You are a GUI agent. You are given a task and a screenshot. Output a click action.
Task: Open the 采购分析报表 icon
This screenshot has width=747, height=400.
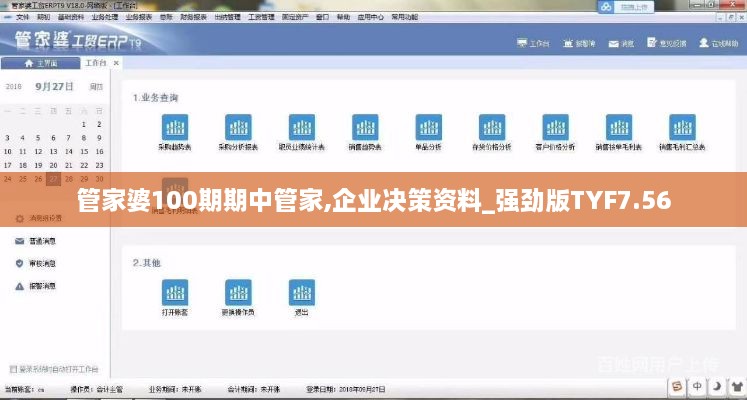click(x=238, y=127)
